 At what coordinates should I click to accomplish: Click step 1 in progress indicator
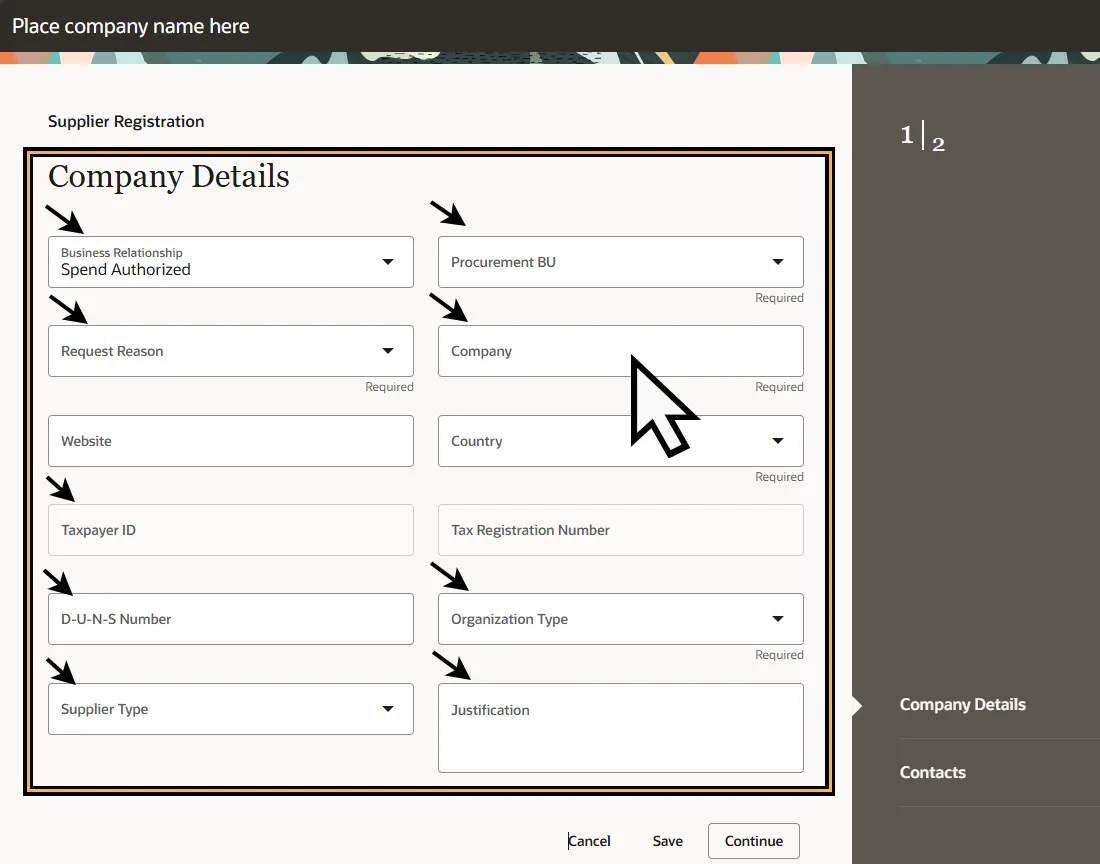pyautogui.click(x=906, y=135)
